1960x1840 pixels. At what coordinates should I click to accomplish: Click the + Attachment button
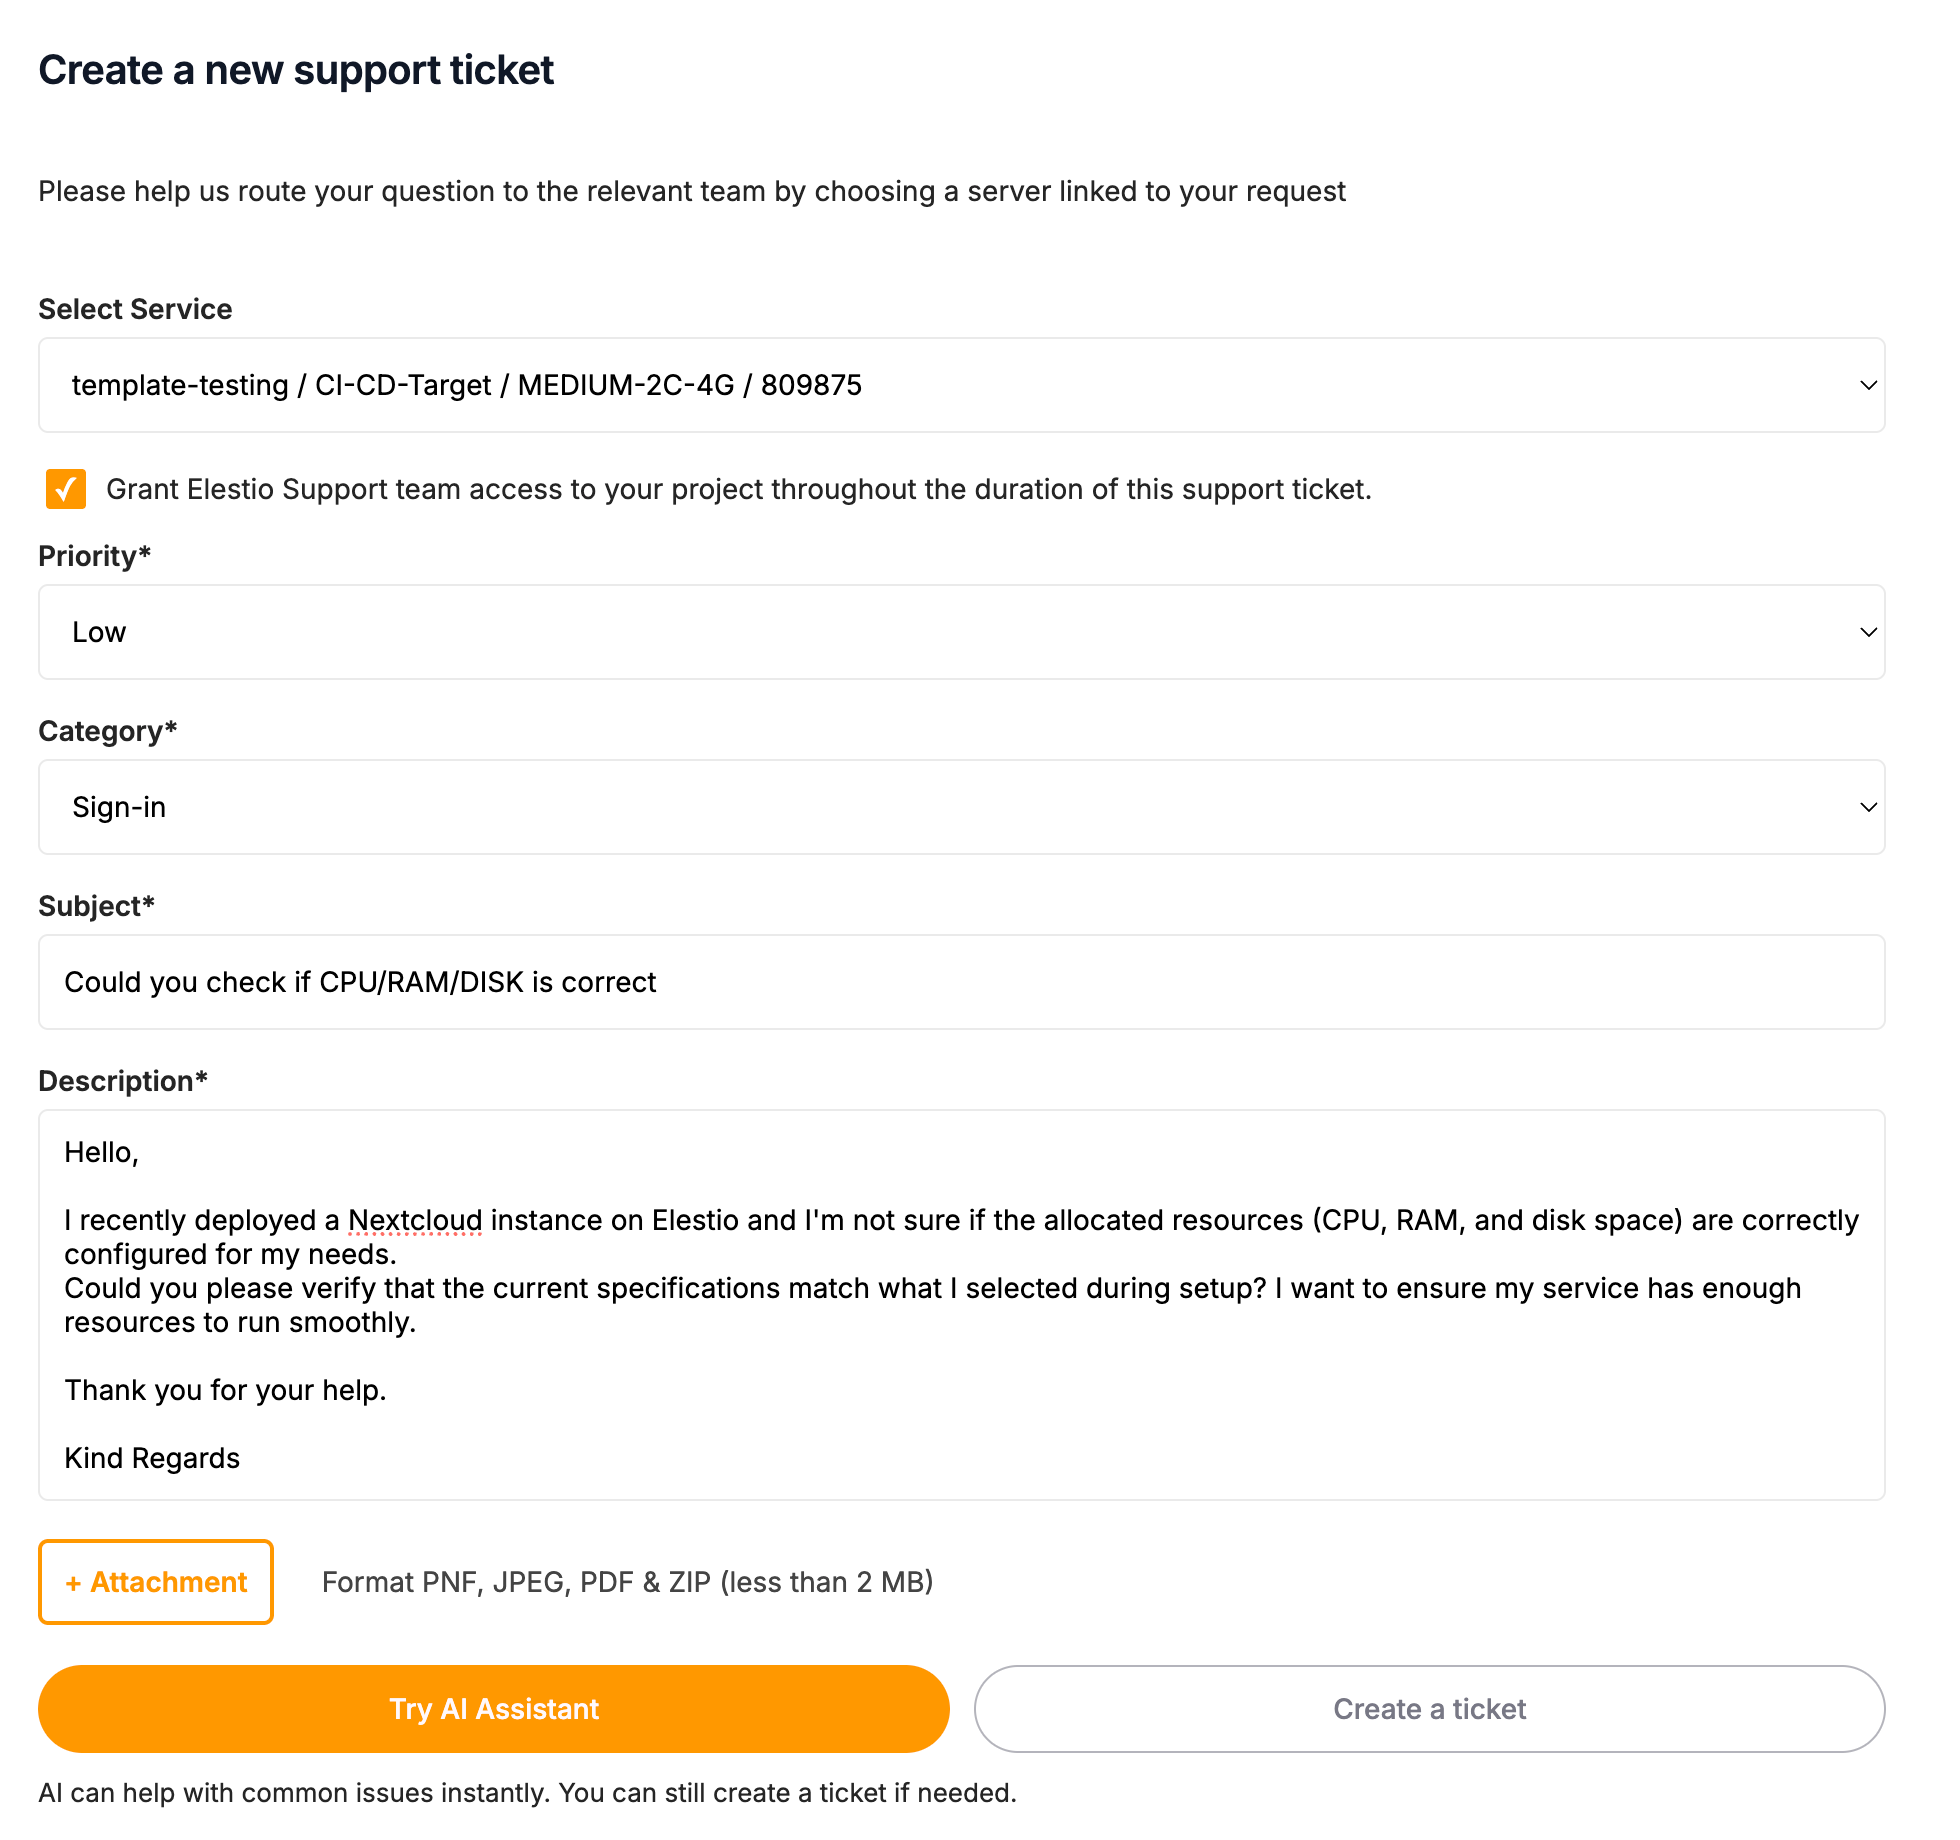155,1581
